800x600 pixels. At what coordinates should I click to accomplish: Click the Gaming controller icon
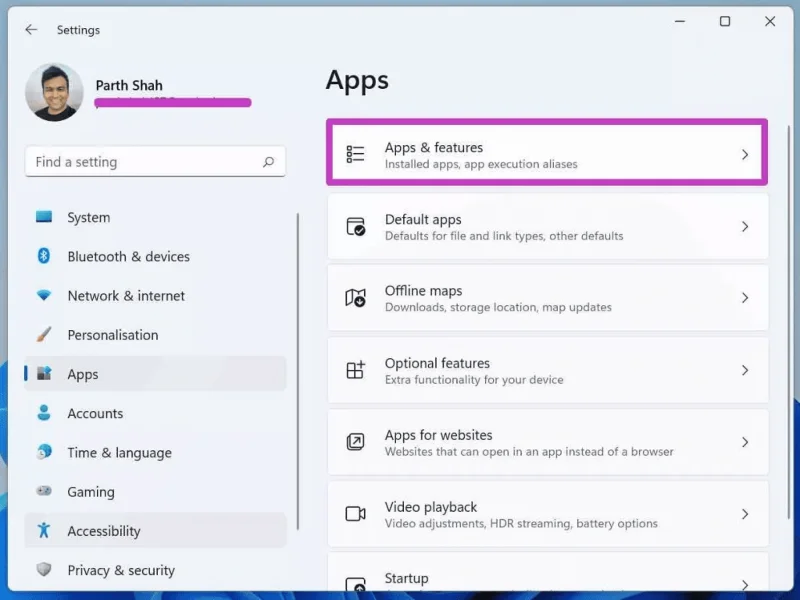[44, 491]
